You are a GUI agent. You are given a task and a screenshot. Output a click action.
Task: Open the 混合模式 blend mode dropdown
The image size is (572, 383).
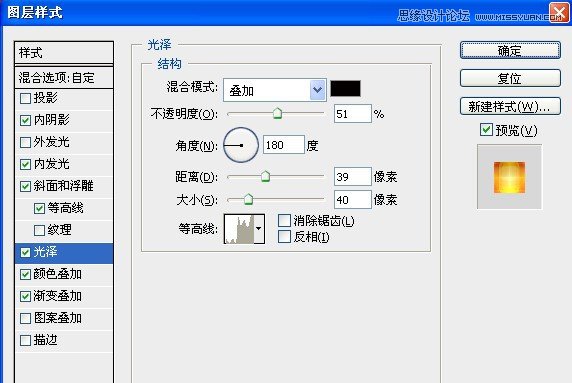pyautogui.click(x=317, y=90)
